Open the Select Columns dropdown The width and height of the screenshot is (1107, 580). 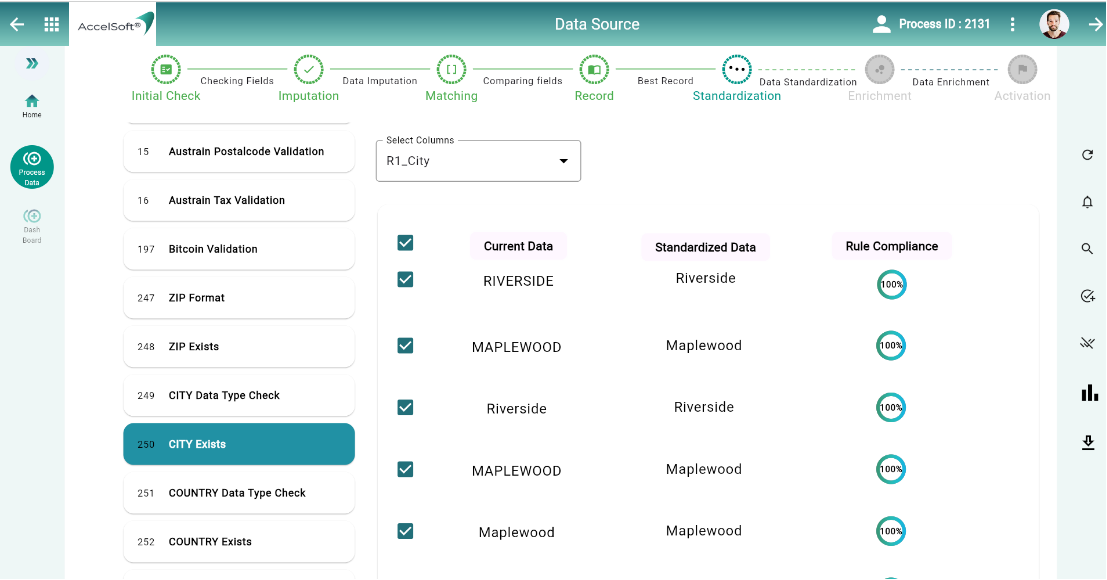click(478, 161)
